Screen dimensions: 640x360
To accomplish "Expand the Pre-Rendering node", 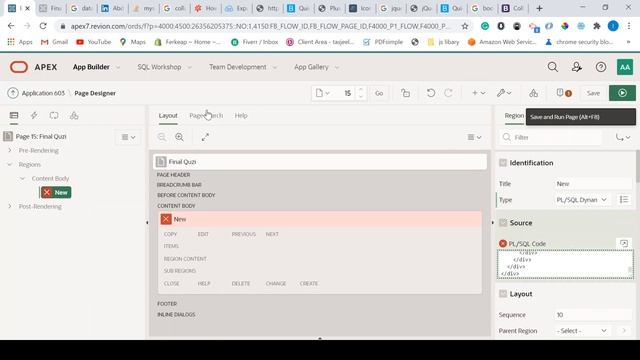I will point(10,150).
